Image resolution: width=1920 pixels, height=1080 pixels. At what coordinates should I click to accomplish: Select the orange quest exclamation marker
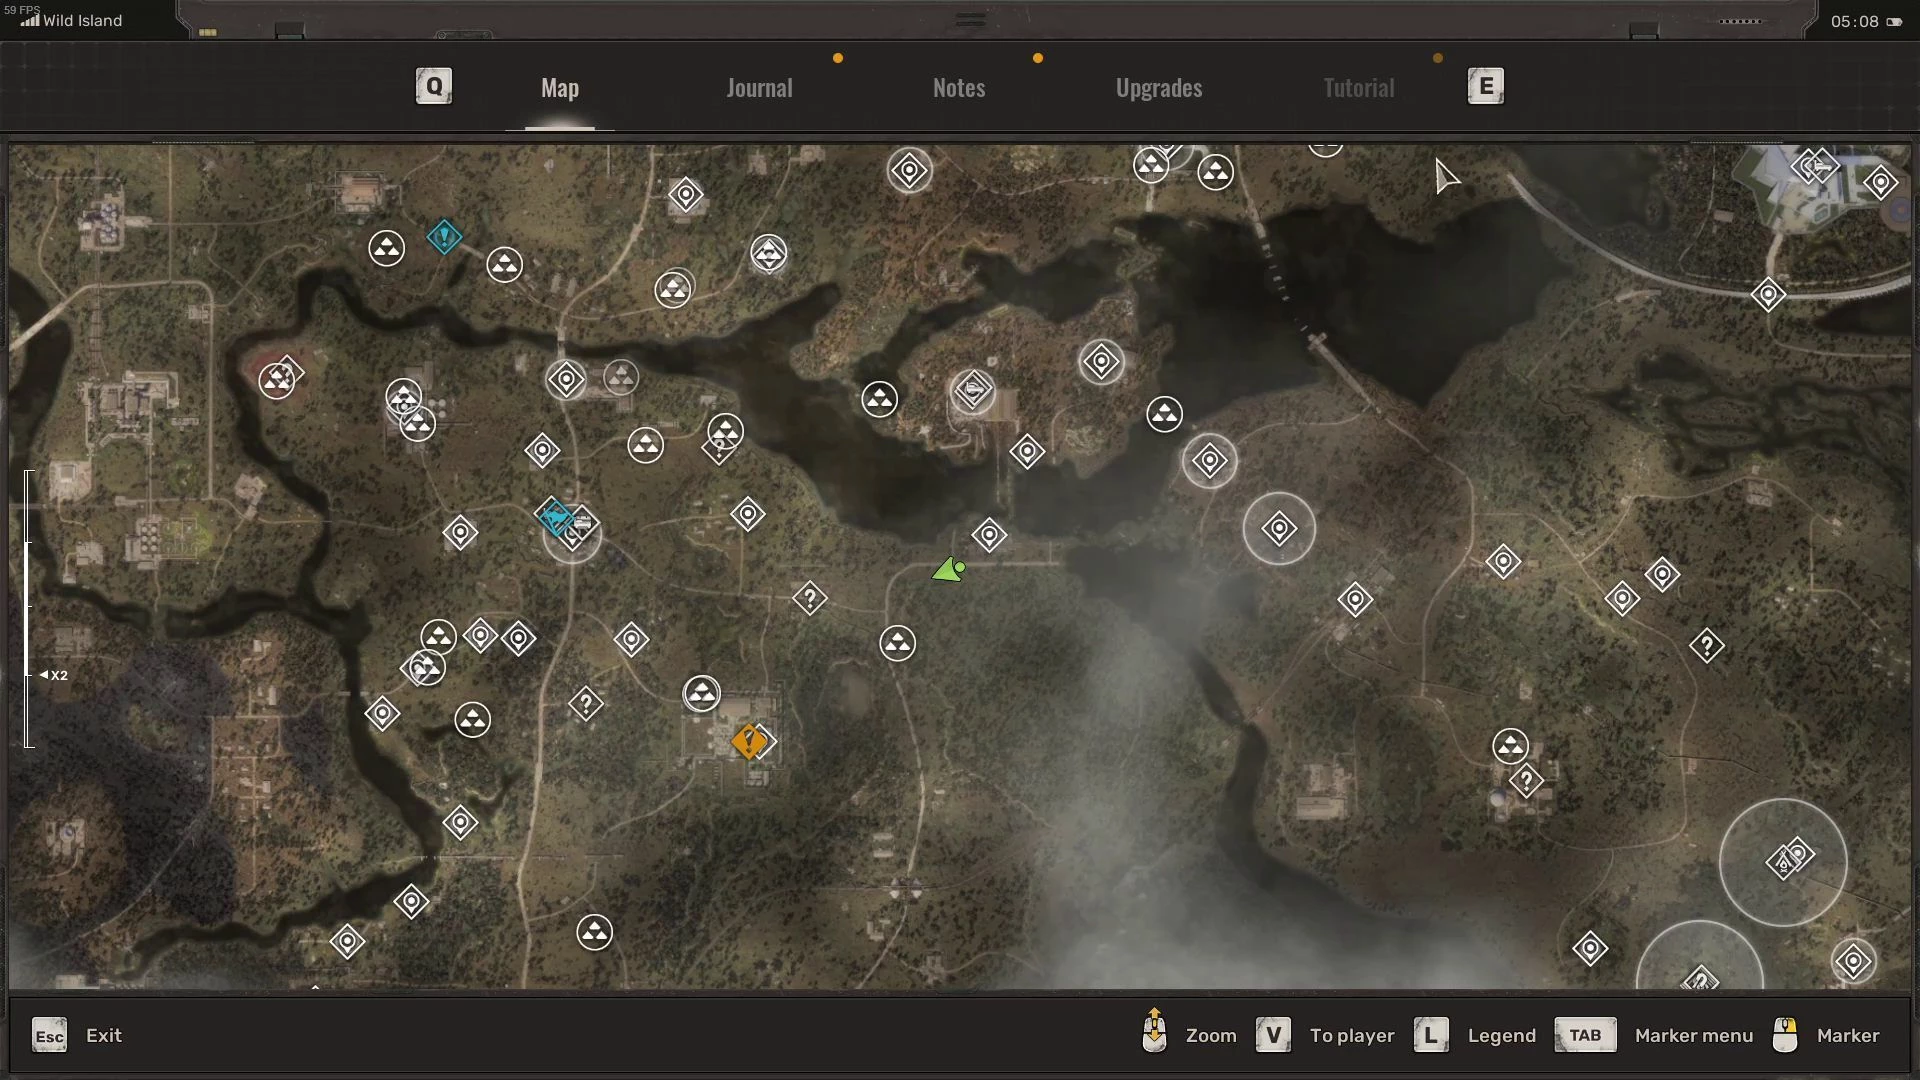(748, 742)
